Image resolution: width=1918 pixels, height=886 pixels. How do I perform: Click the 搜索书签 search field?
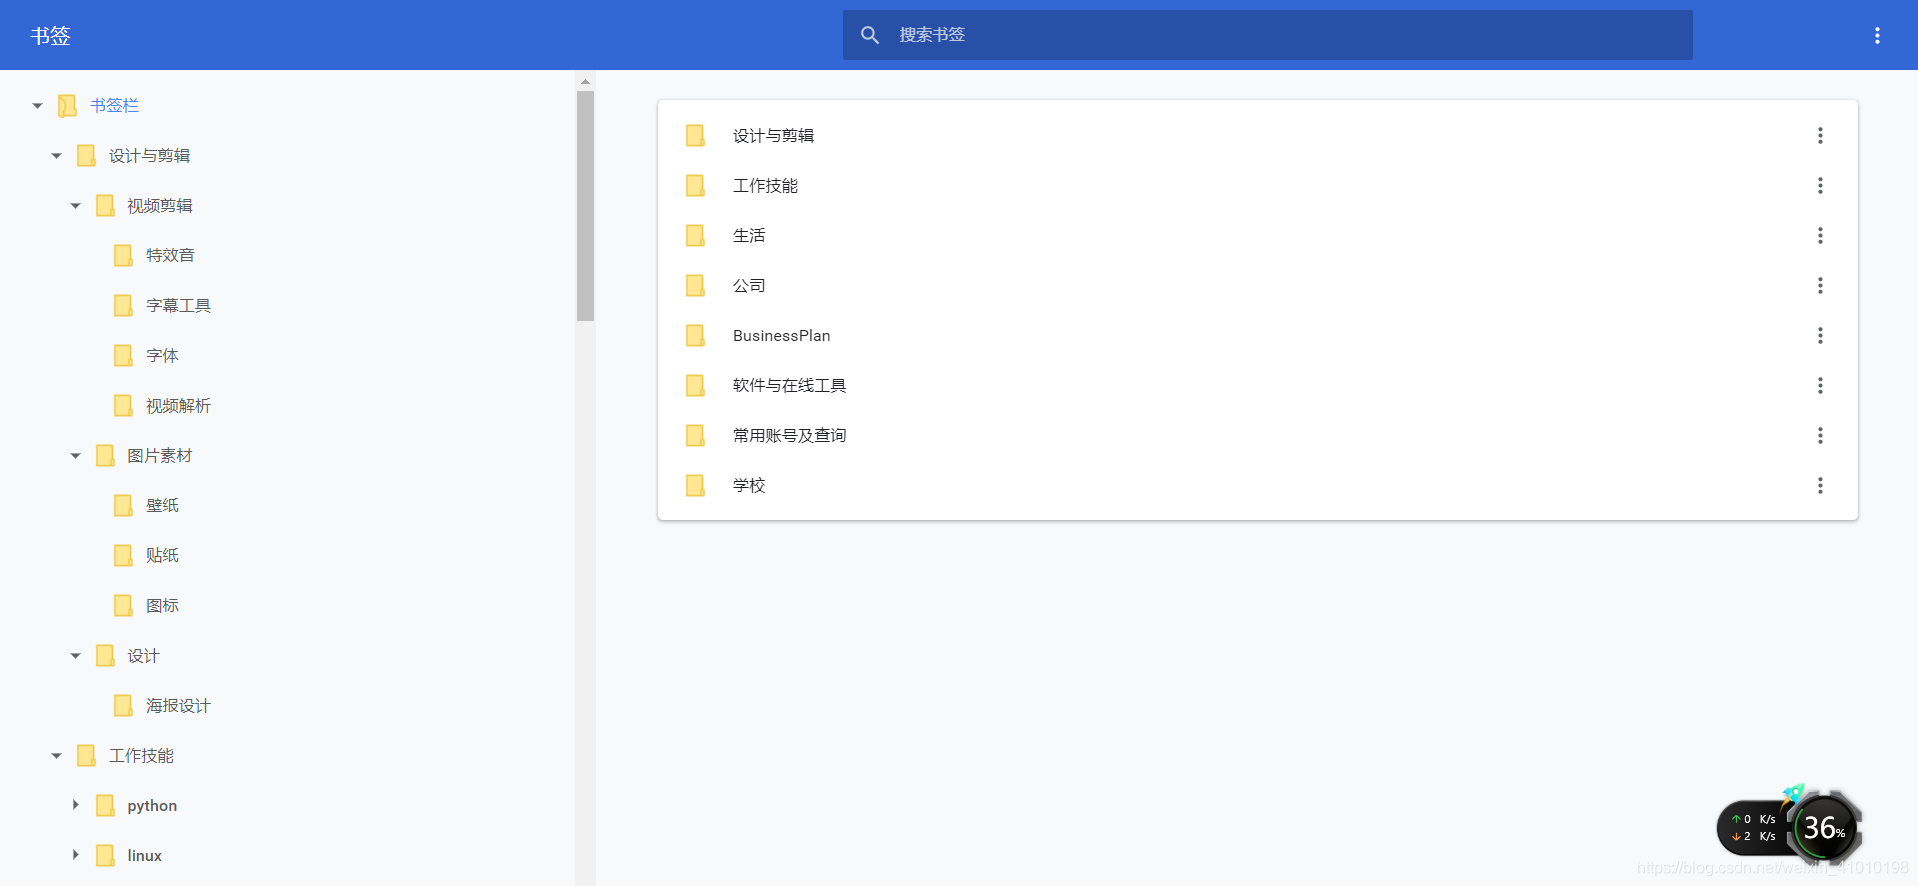click(1267, 35)
